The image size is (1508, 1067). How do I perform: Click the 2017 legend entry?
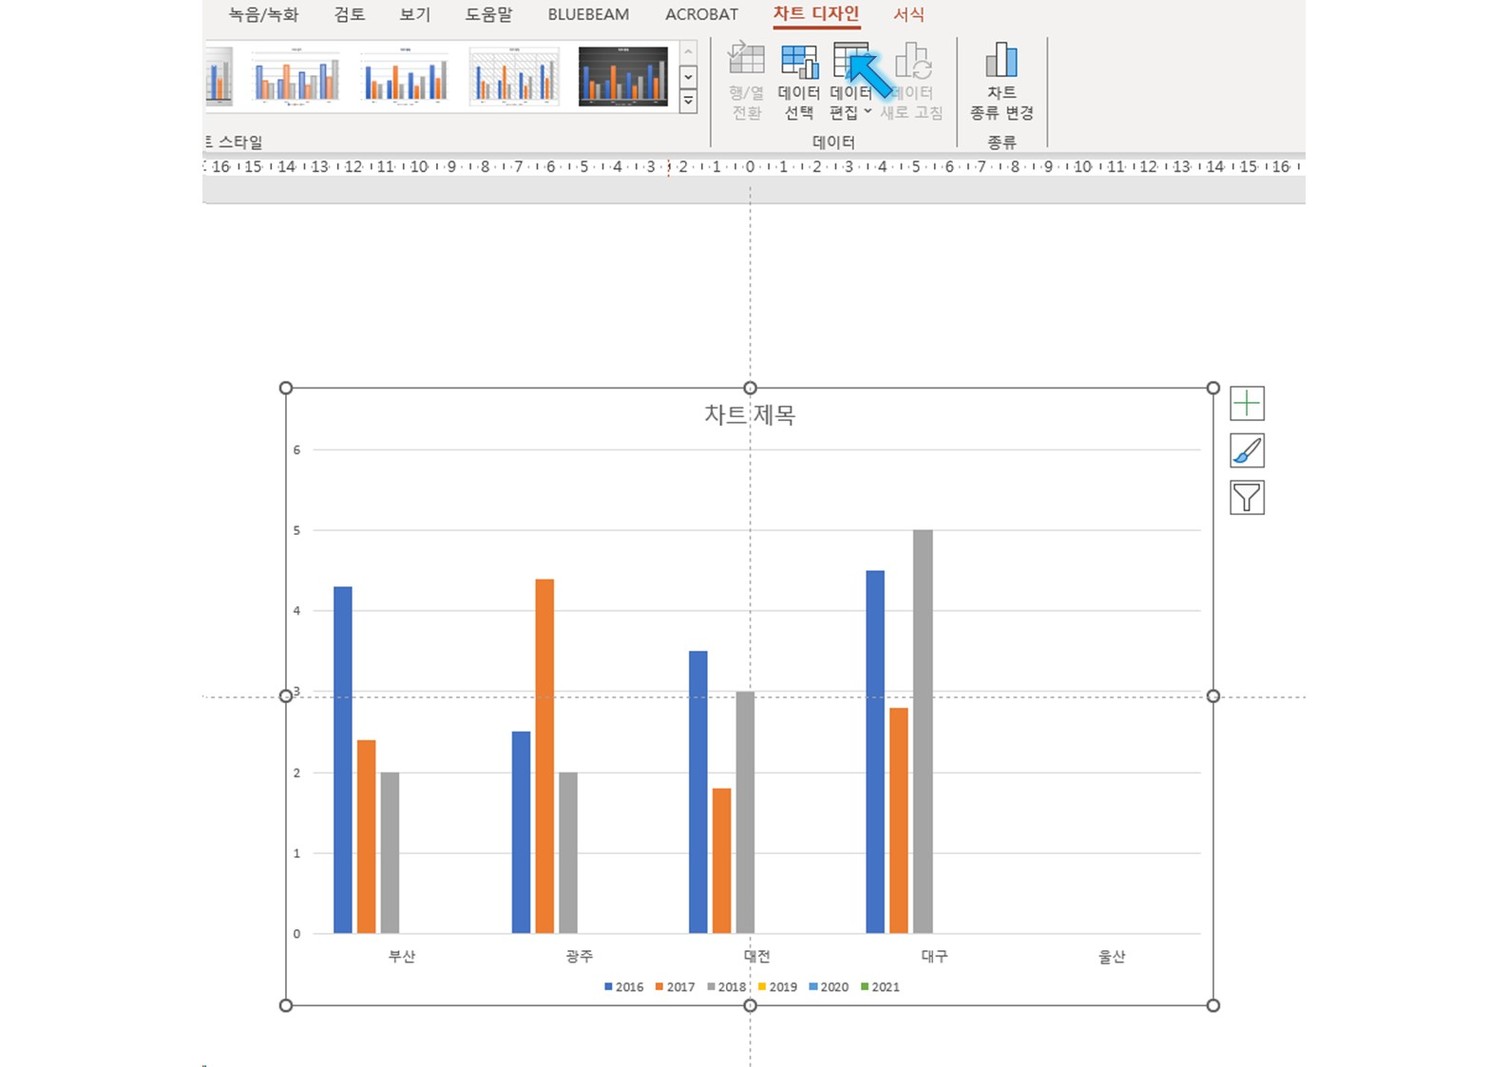click(x=675, y=987)
